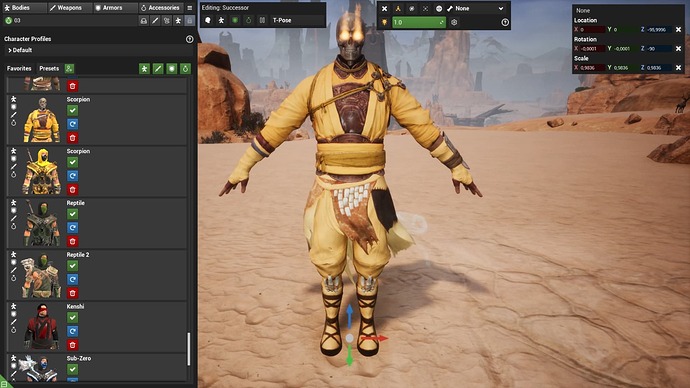Click the blue Z axis gizmo arrow
Image resolution: width=690 pixels, height=388 pixels.
349,316
